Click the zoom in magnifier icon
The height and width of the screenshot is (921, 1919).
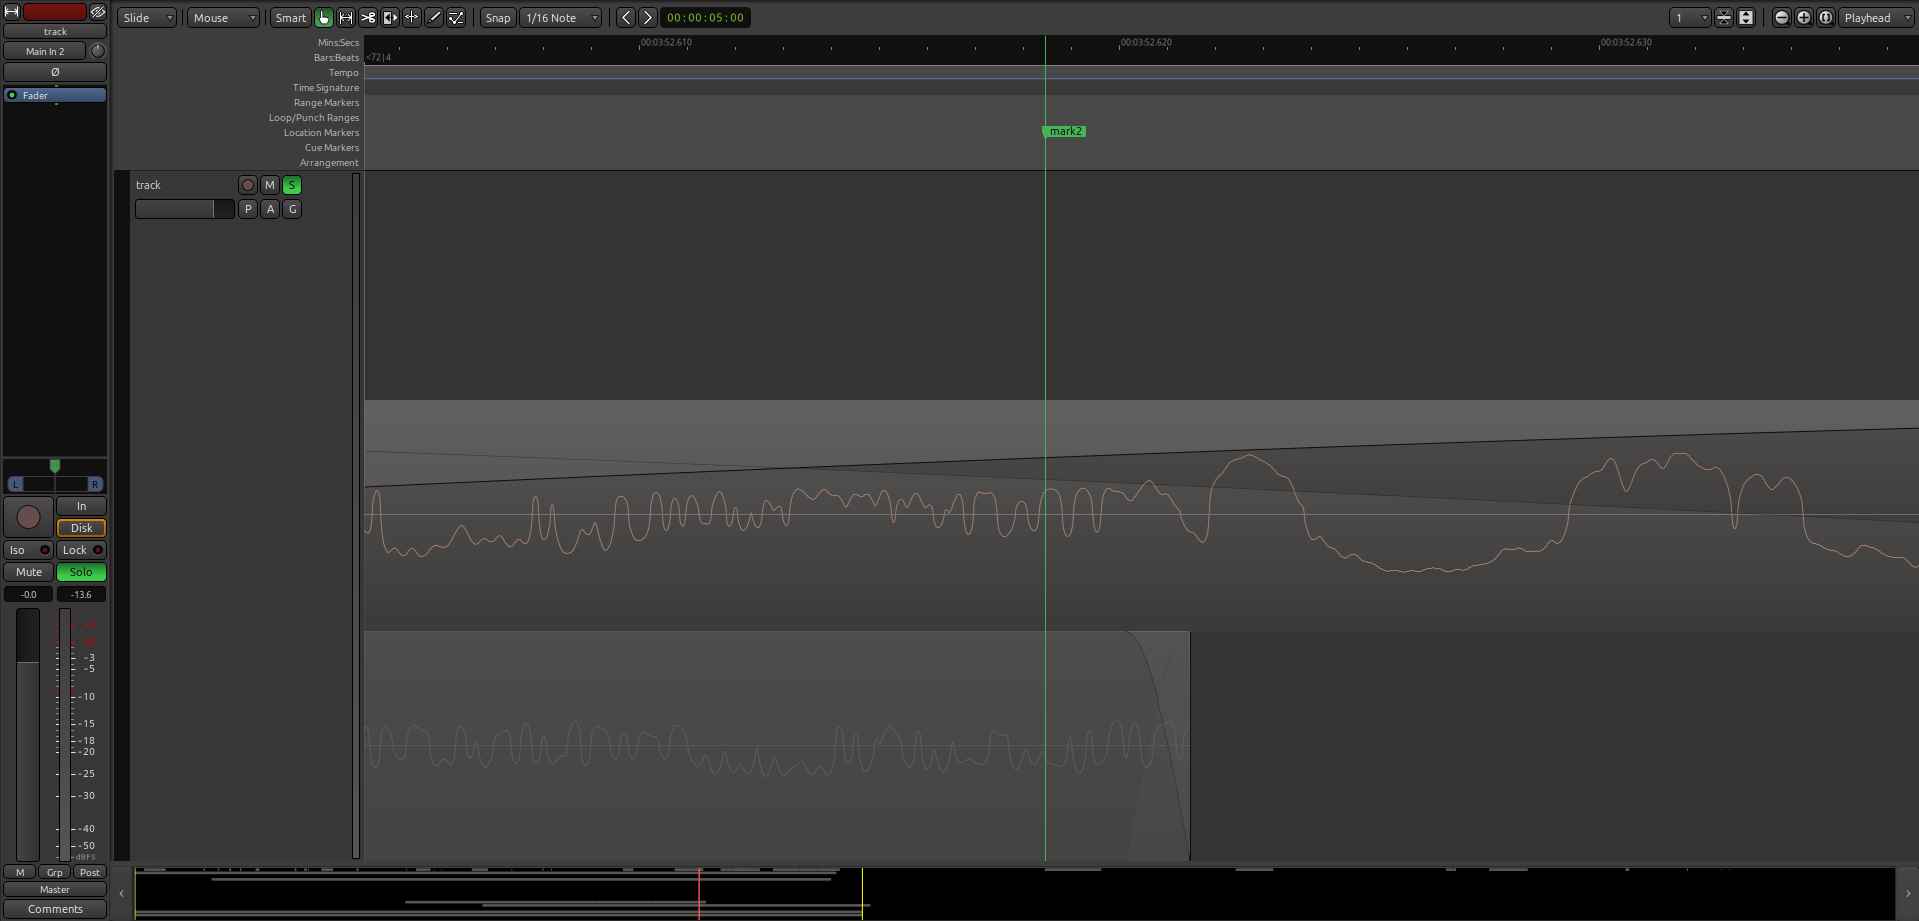(x=1803, y=18)
